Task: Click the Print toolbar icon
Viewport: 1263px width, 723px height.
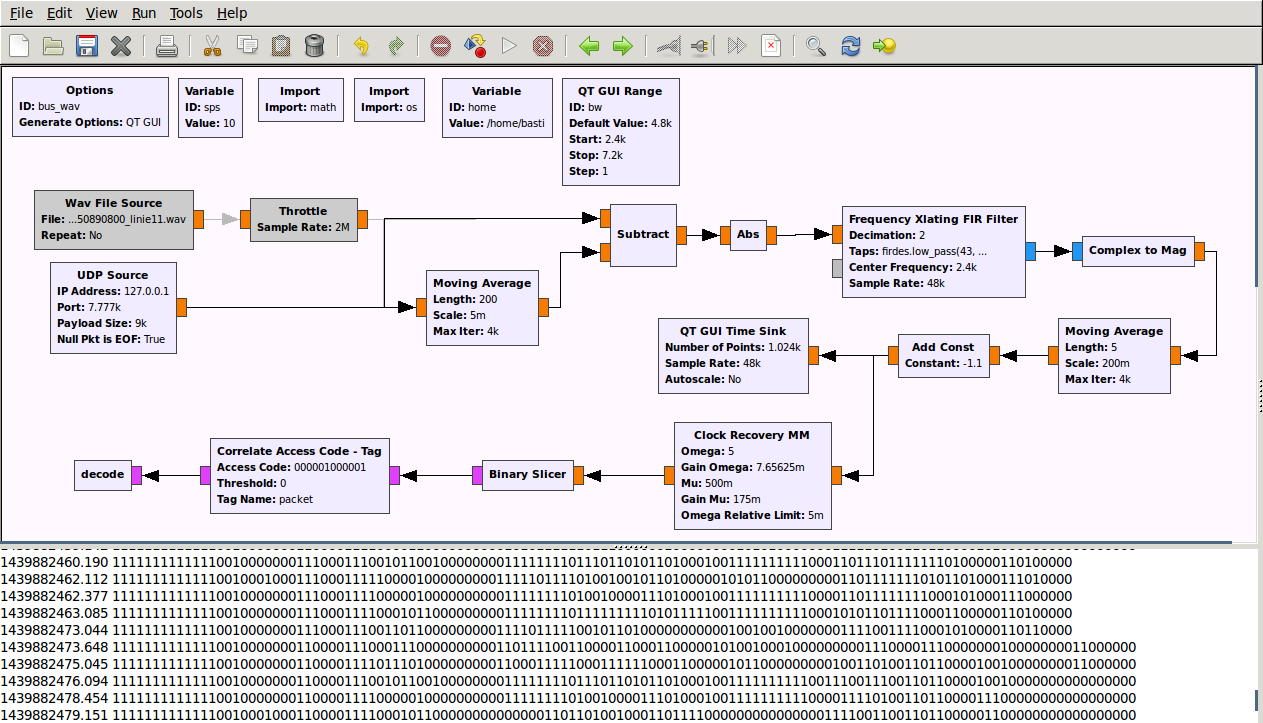Action: point(166,46)
